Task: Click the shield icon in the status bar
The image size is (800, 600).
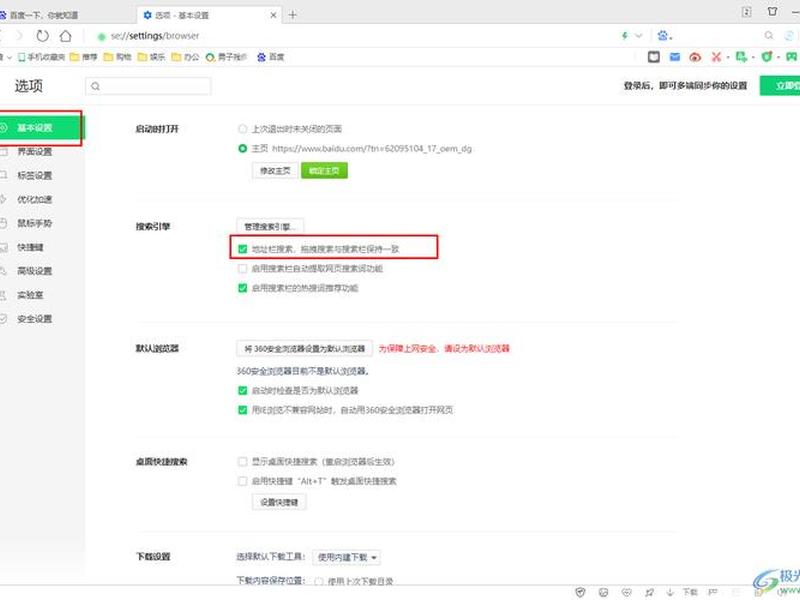Action: pos(580,592)
